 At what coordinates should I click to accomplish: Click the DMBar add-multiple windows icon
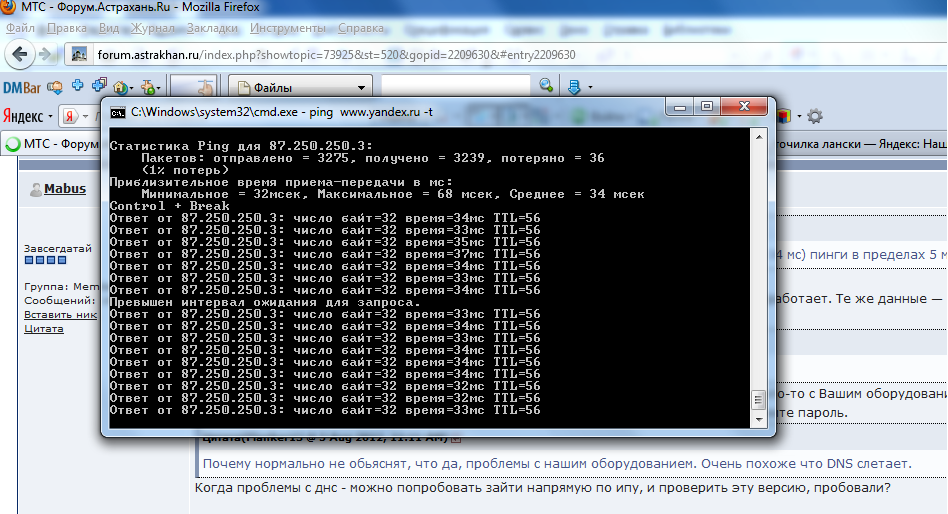99,85
